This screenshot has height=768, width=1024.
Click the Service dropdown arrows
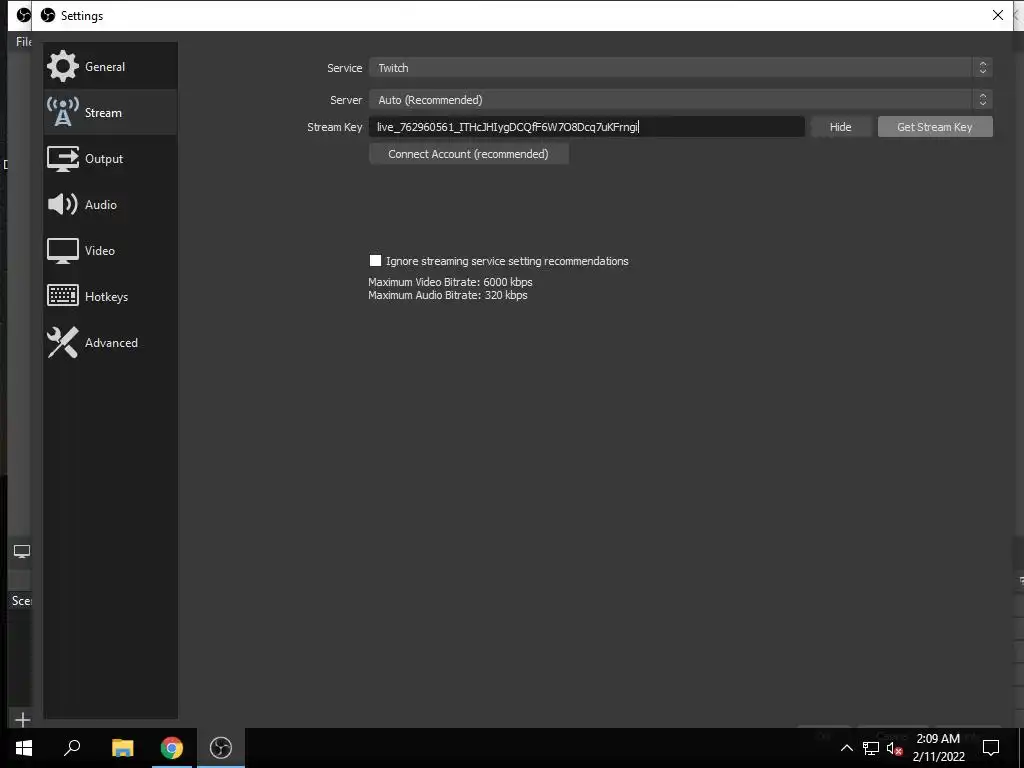tap(982, 68)
